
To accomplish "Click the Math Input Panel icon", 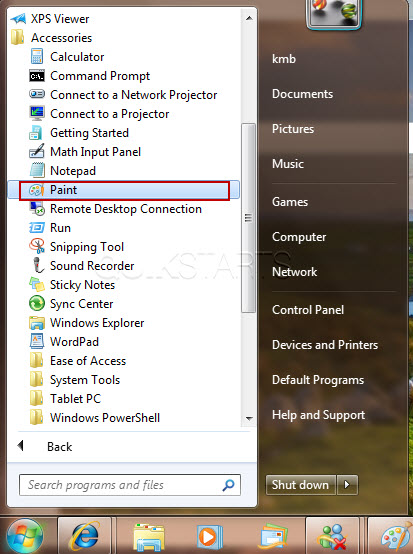I will point(37,151).
